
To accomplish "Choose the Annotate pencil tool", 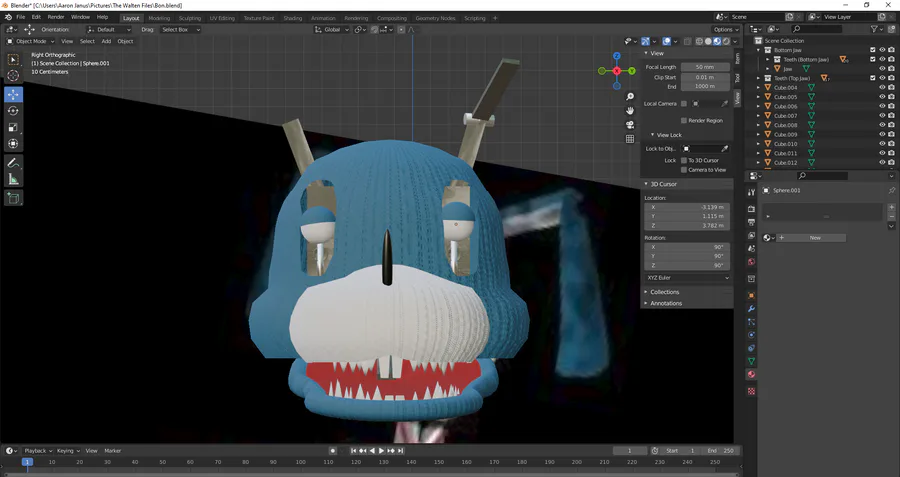I will 13,163.
